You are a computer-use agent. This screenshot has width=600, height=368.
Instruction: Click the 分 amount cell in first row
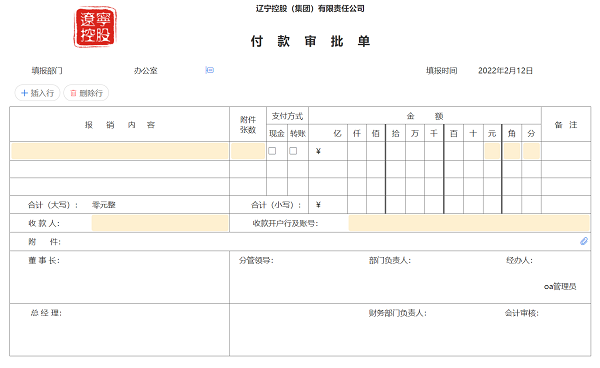pos(532,151)
